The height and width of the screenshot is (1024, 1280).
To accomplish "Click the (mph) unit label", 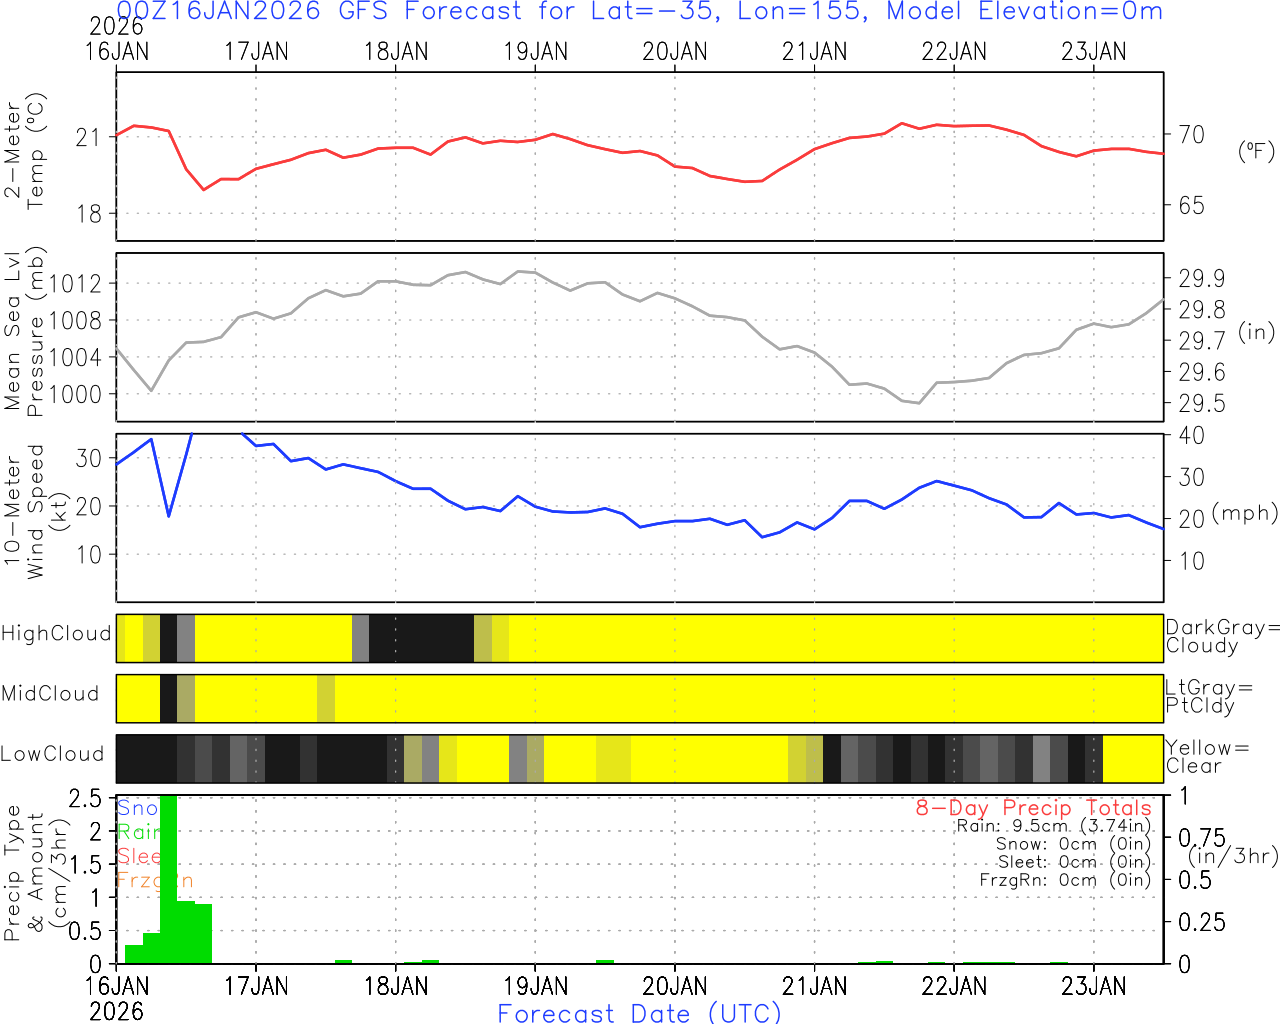I will 1244,513.
